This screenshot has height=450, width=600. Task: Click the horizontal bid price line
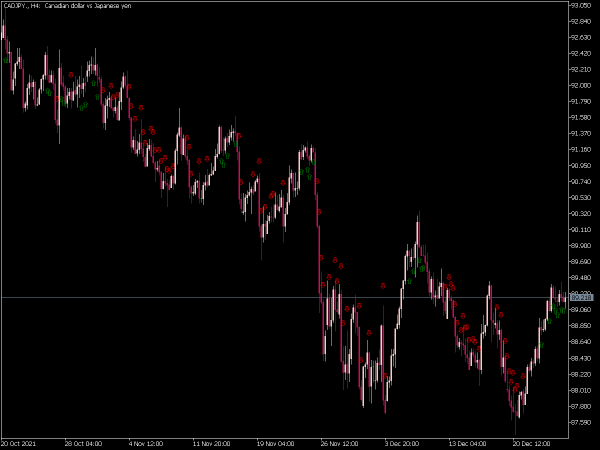(285, 297)
